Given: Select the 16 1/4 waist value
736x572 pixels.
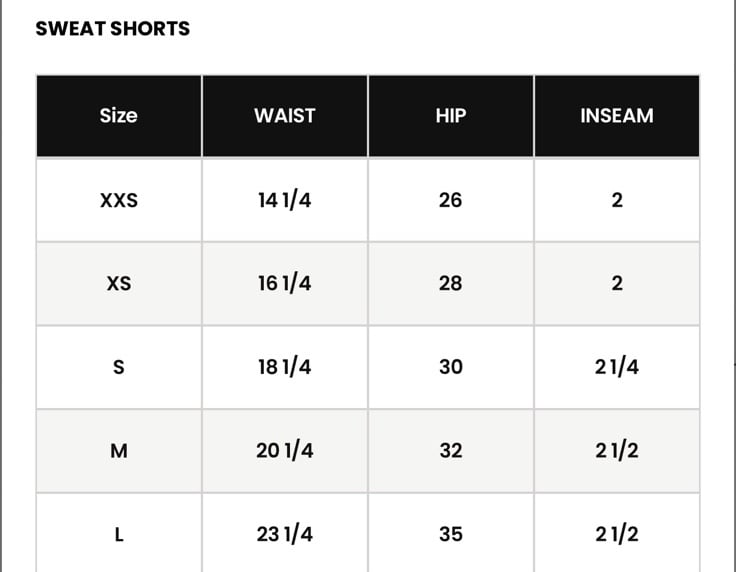Looking at the screenshot, I should click(285, 283).
